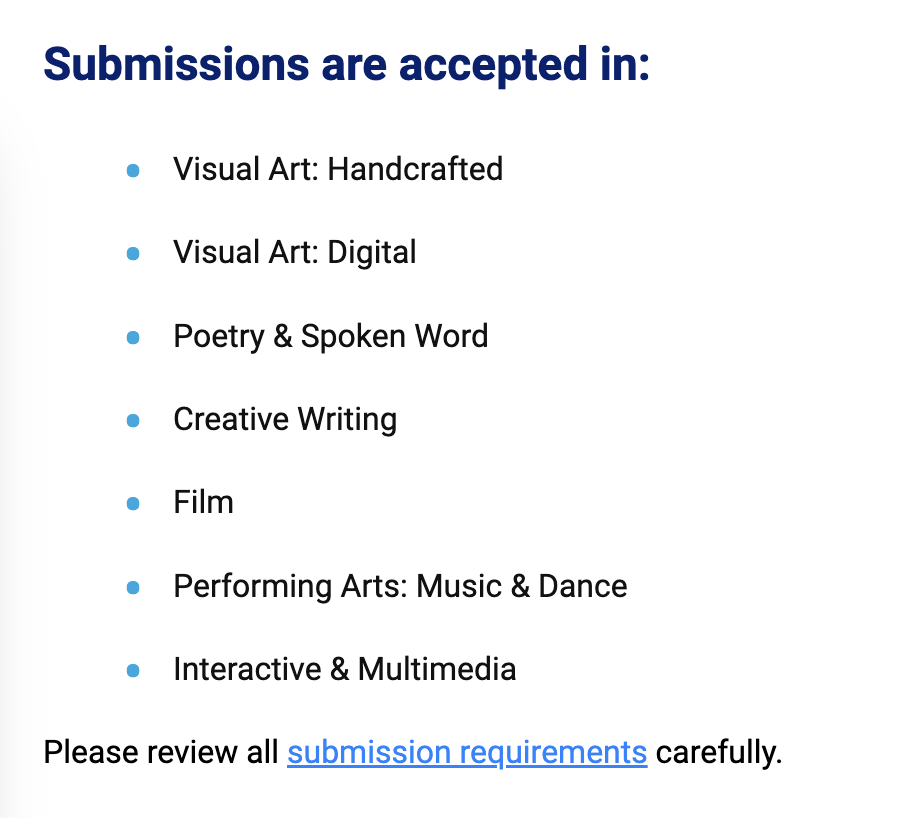The width and height of the screenshot is (906, 818).
Task: Click the 'Creative Writing' list entry
Action: (x=285, y=419)
